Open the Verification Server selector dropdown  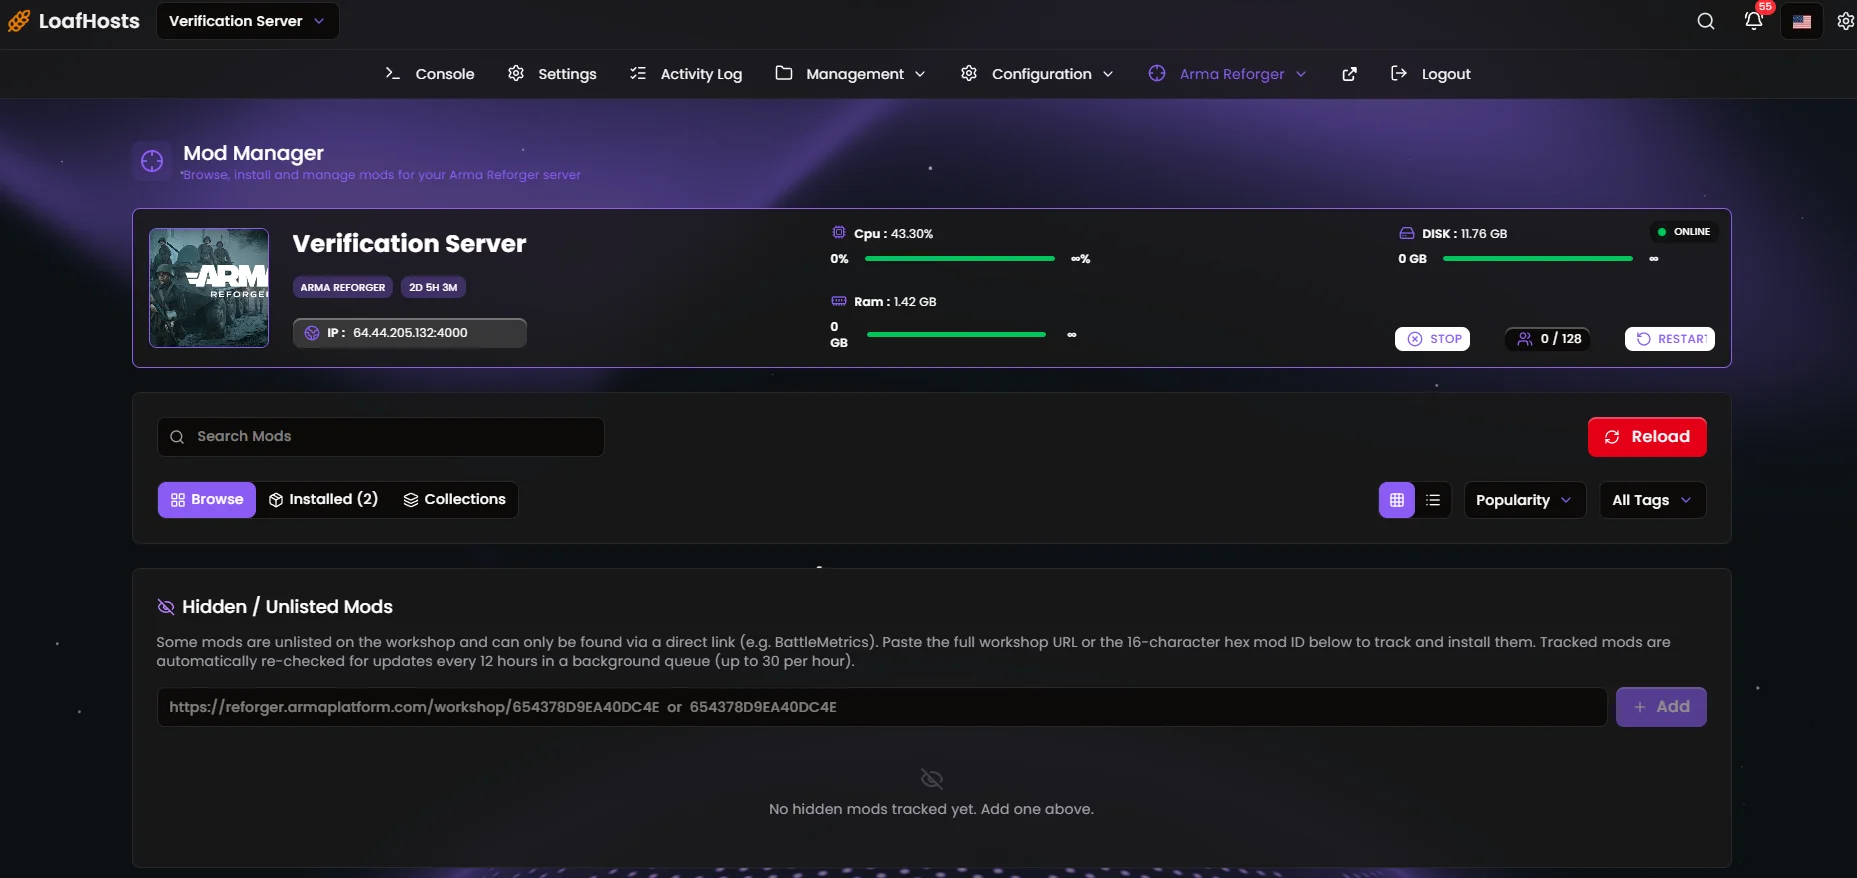pos(247,21)
